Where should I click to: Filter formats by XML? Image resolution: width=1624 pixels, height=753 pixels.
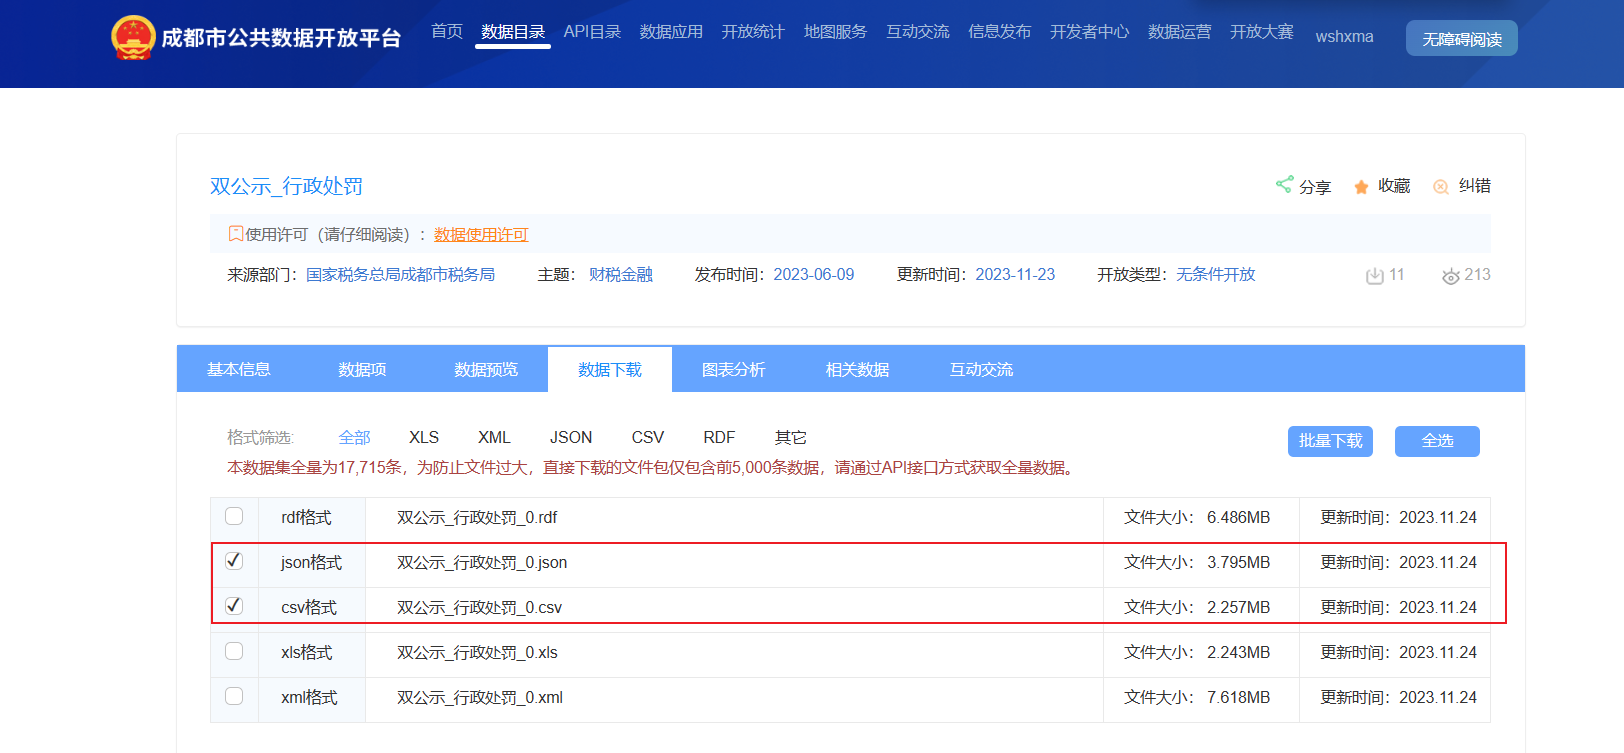pyautogui.click(x=494, y=437)
